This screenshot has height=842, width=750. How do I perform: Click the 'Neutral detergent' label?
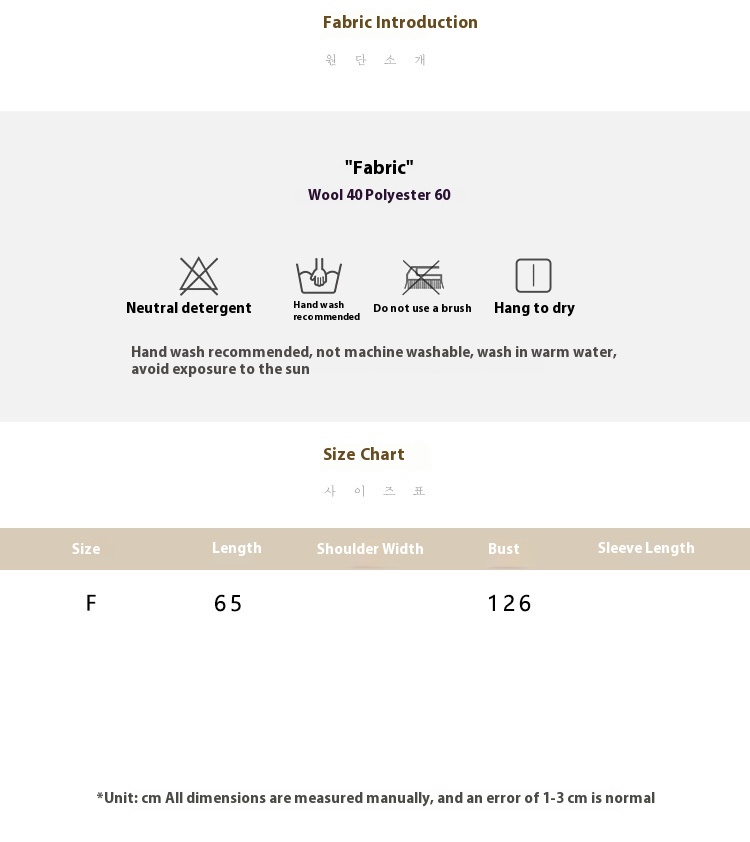point(189,308)
